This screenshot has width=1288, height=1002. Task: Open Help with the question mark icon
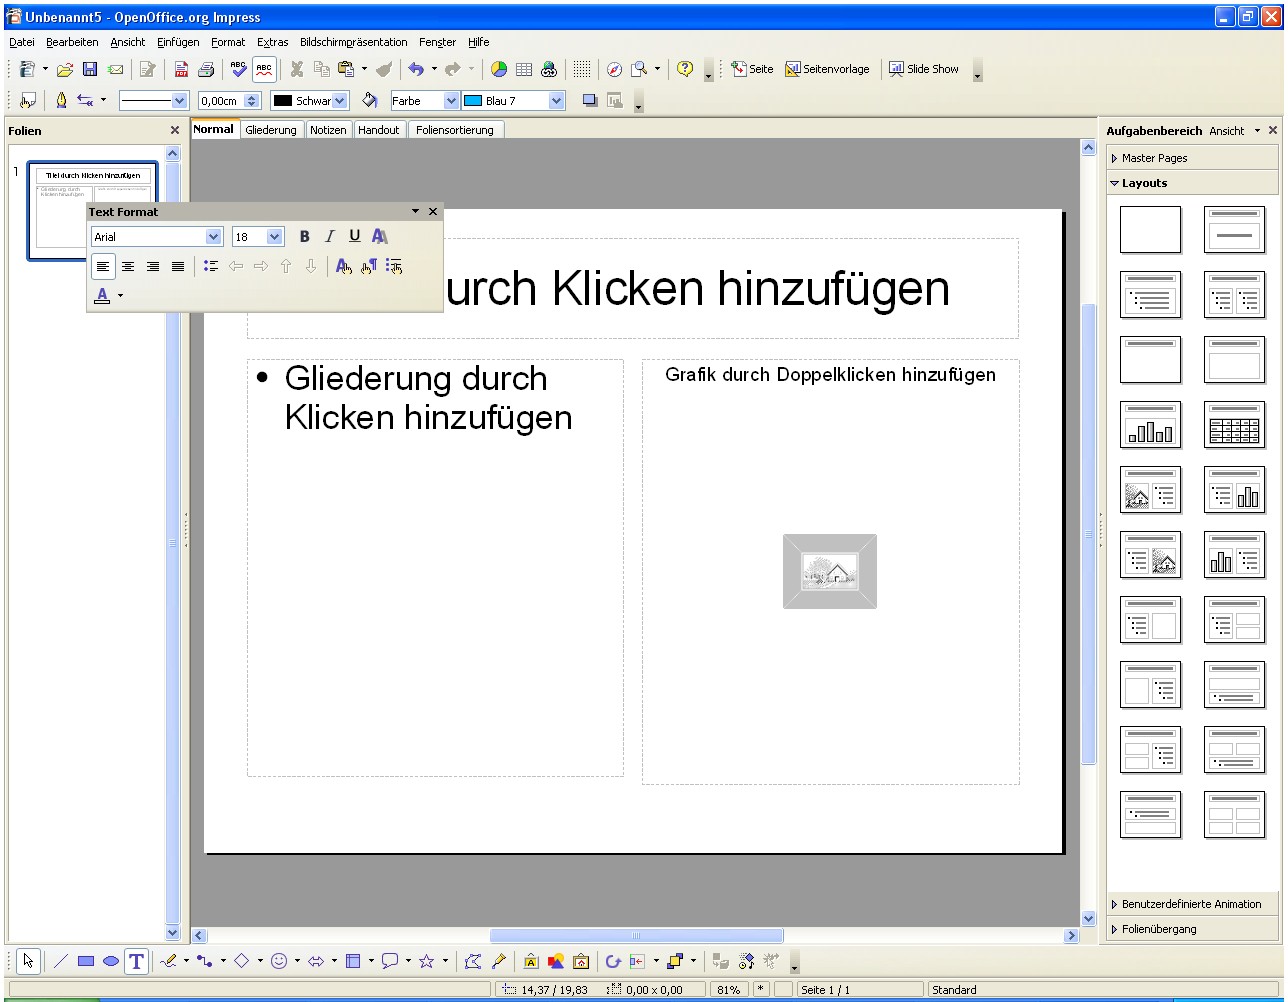click(x=685, y=69)
